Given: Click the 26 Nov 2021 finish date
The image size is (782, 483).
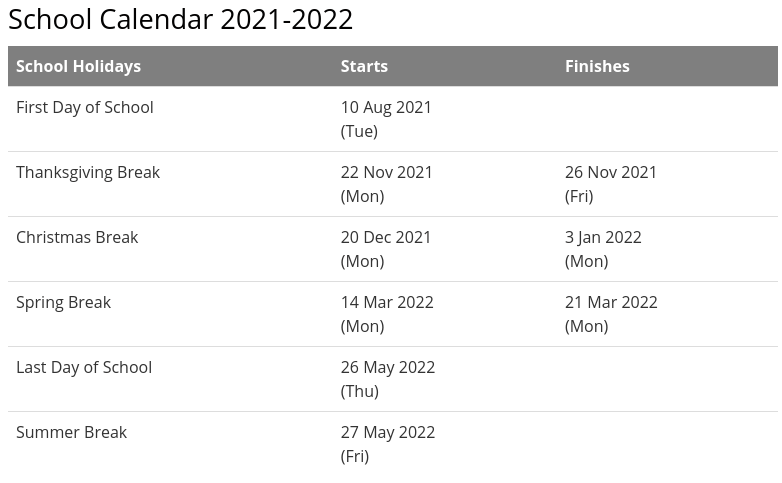Looking at the screenshot, I should [611, 173].
